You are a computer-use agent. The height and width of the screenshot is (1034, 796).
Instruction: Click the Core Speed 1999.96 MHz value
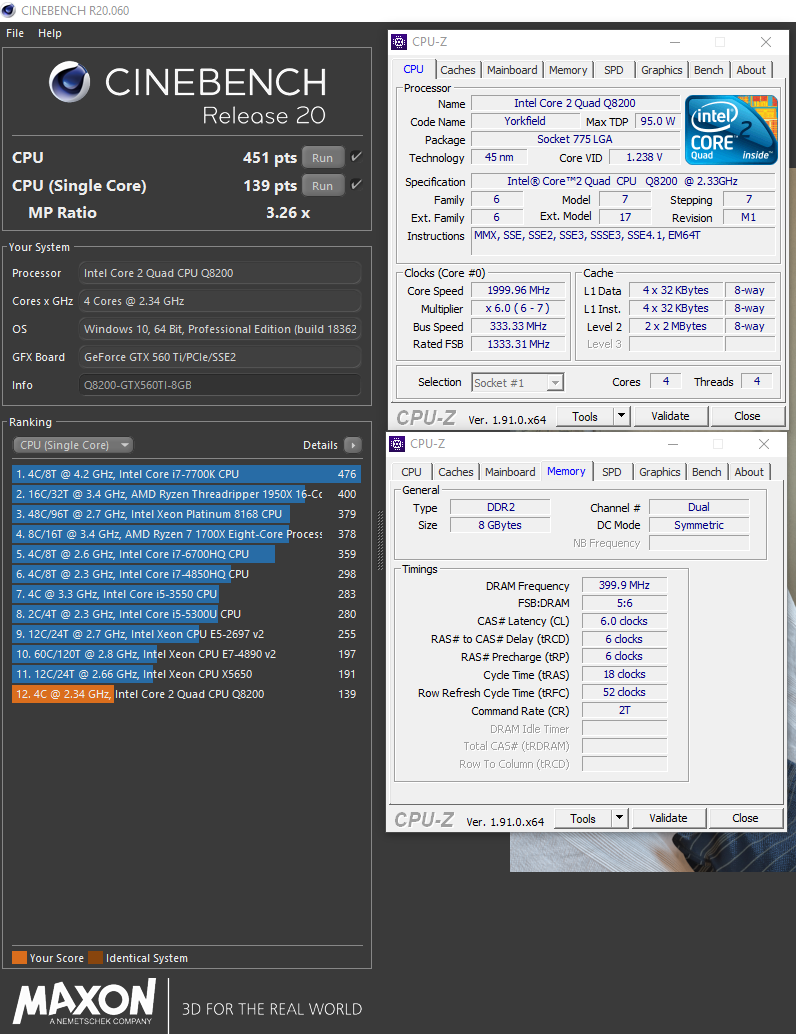pos(518,290)
